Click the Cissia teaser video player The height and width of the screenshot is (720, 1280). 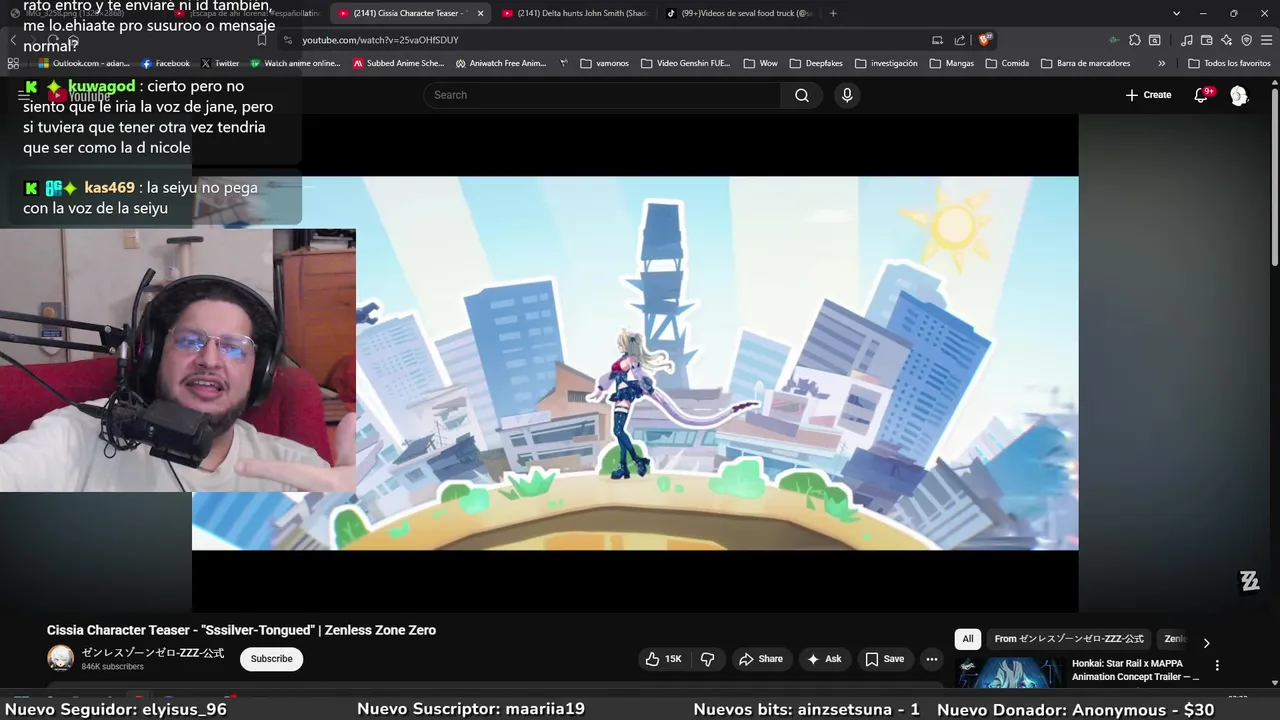[635, 363]
